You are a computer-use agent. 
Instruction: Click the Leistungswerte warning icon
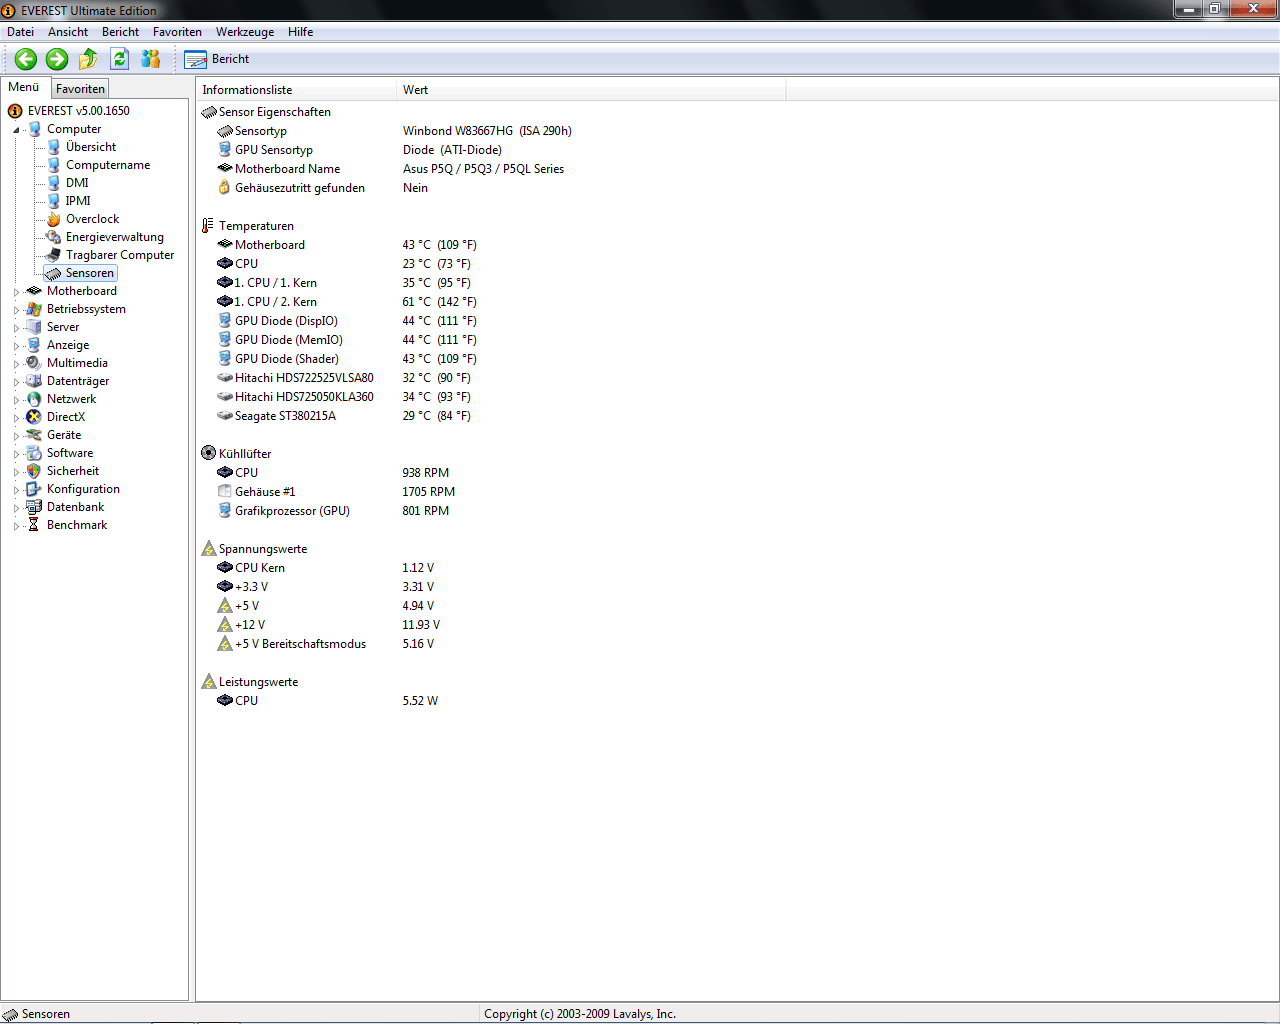click(208, 682)
